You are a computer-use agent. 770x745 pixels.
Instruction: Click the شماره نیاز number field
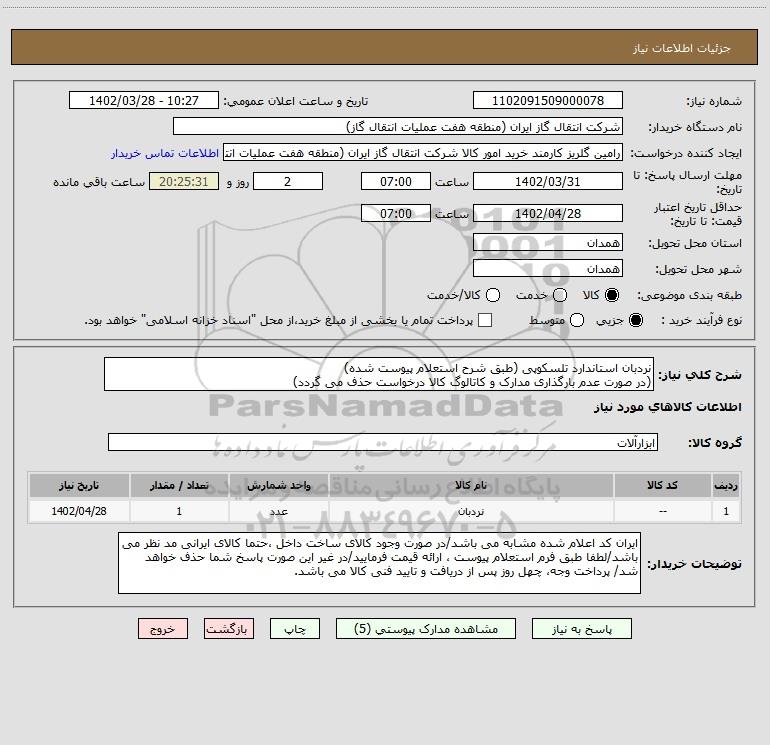[x=548, y=100]
